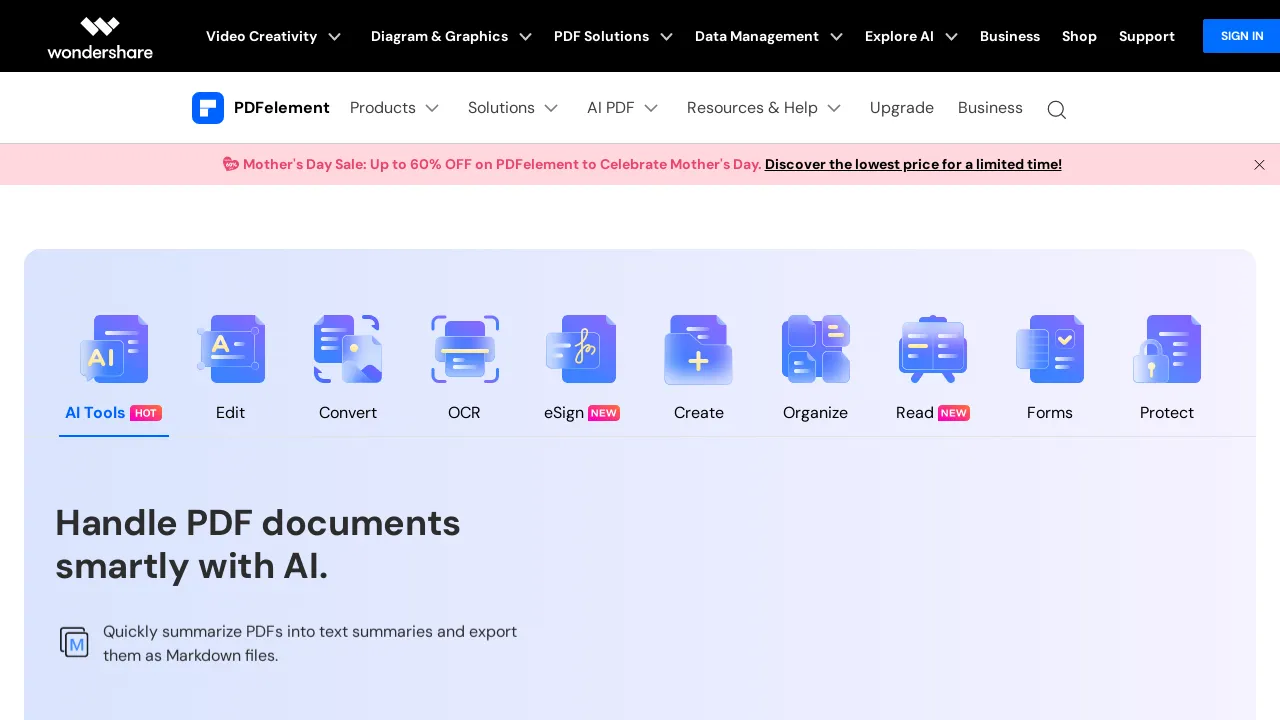
Task: Click the NEW badge next to eSign
Action: 604,413
